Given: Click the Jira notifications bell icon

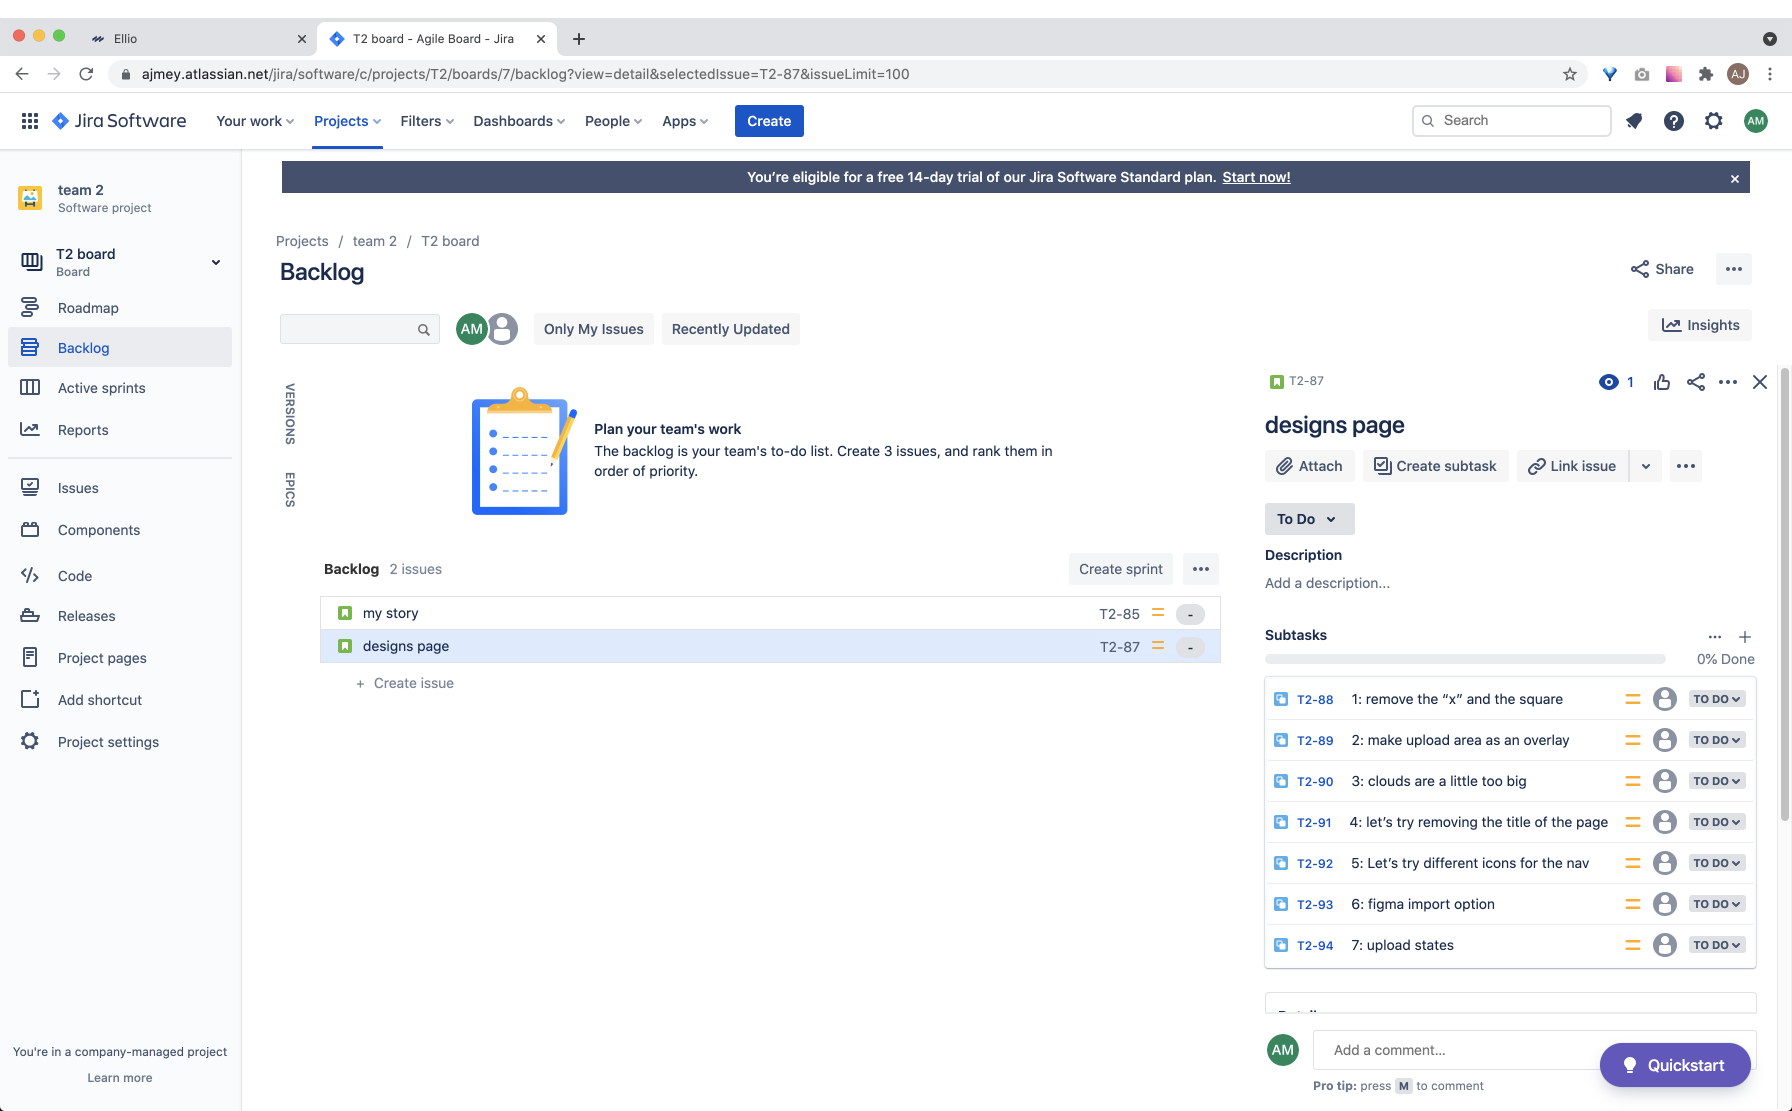Looking at the screenshot, I should coord(1634,121).
